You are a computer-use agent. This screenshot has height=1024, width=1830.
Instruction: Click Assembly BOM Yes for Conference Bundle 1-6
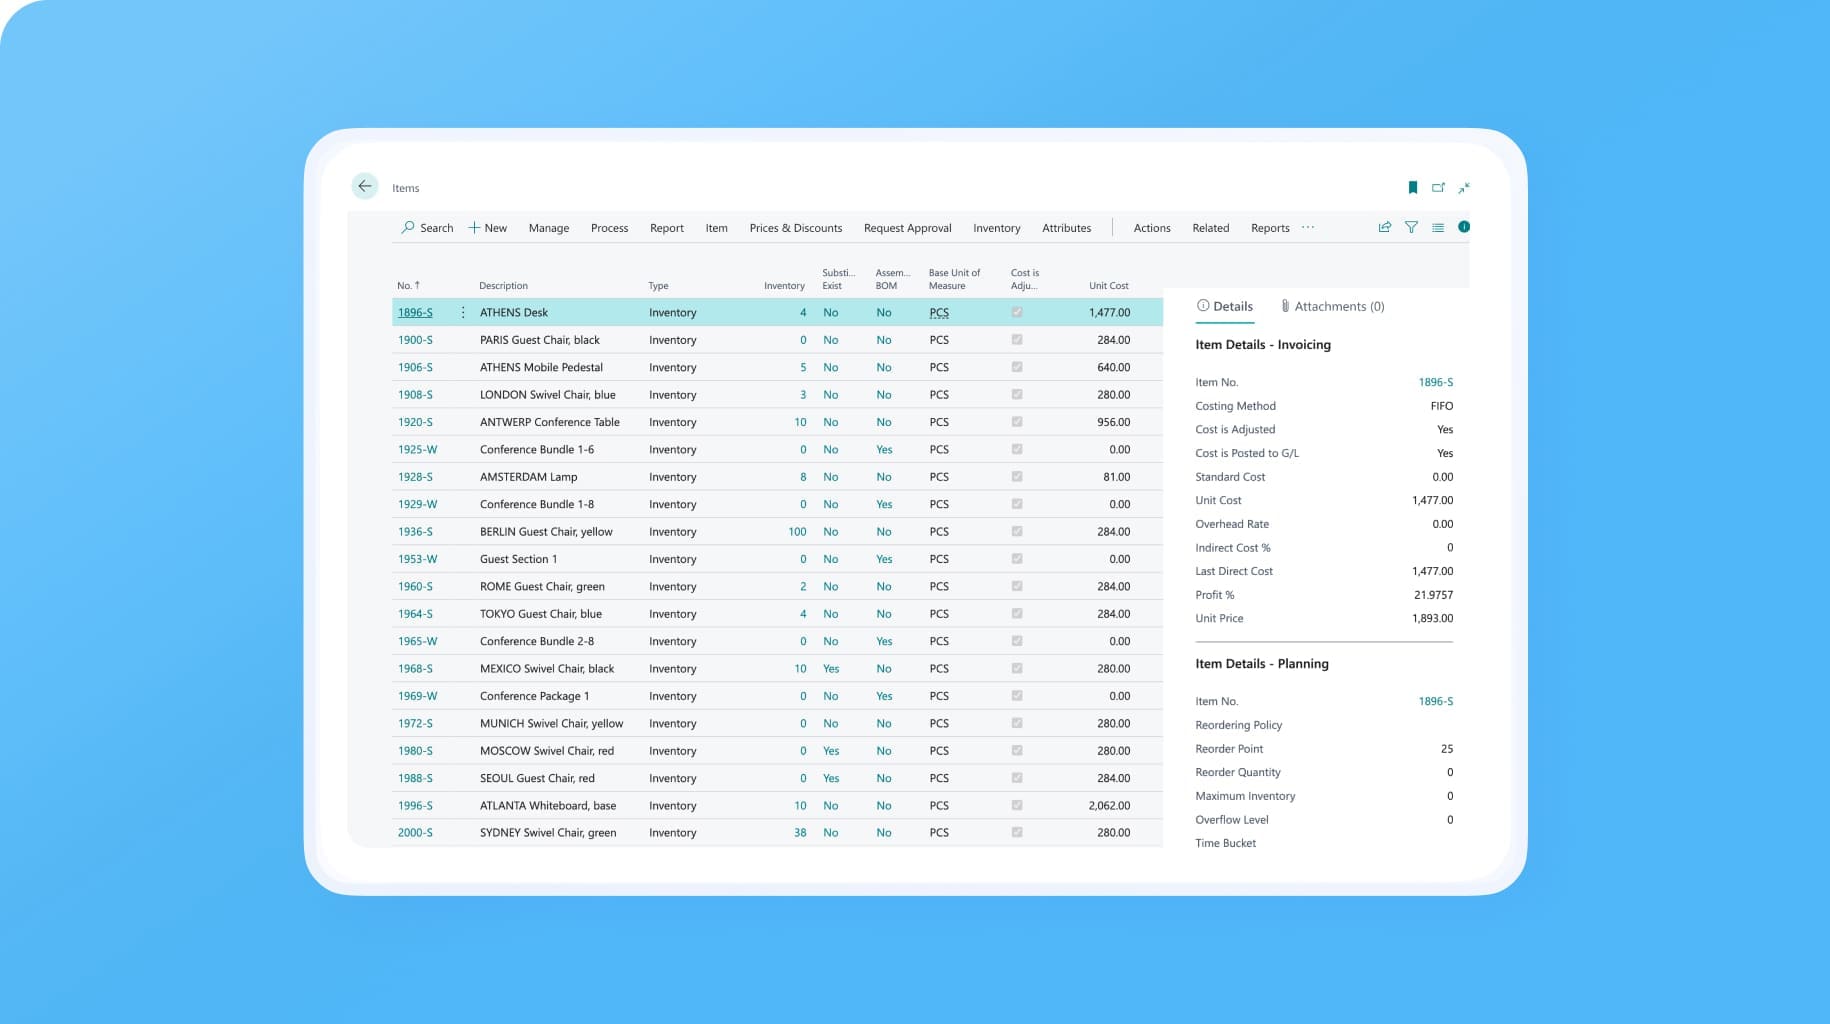click(884, 450)
